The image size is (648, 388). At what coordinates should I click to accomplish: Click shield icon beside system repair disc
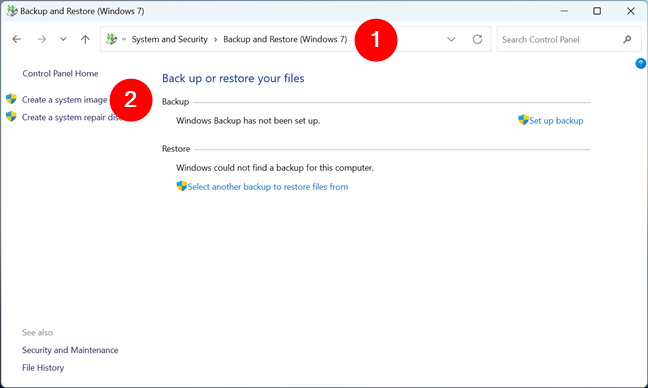click(11, 117)
